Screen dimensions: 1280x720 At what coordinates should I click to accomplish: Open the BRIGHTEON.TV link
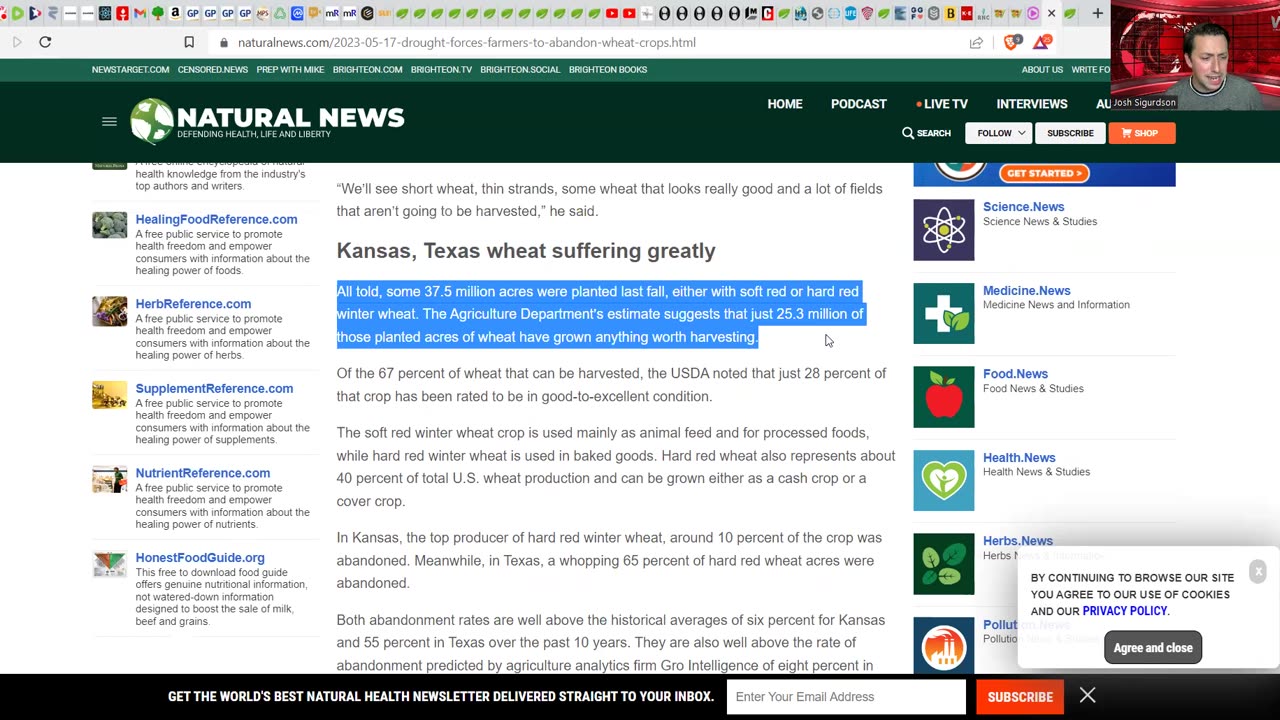click(441, 70)
